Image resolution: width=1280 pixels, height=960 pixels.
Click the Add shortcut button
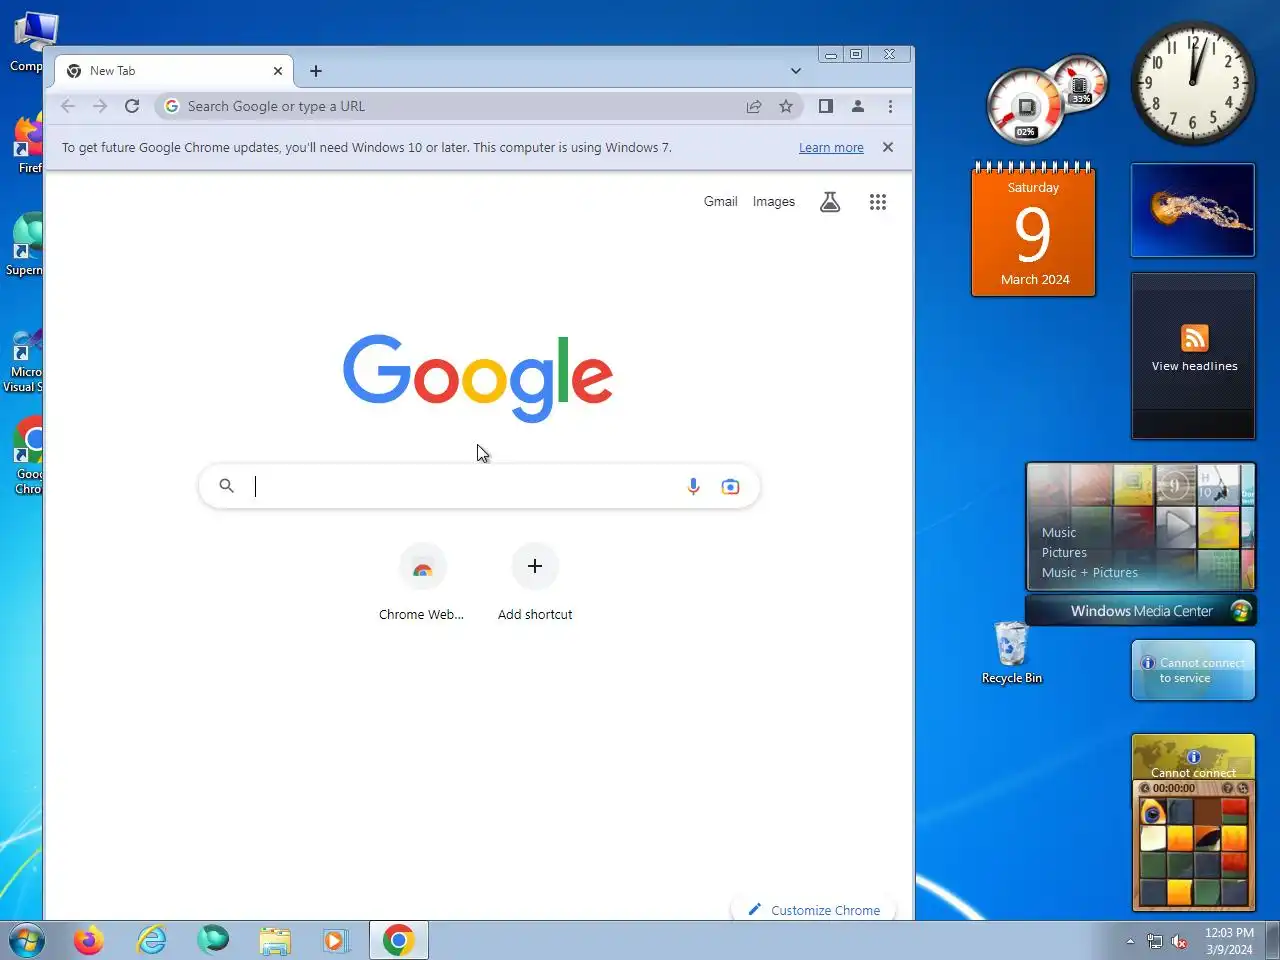click(535, 583)
